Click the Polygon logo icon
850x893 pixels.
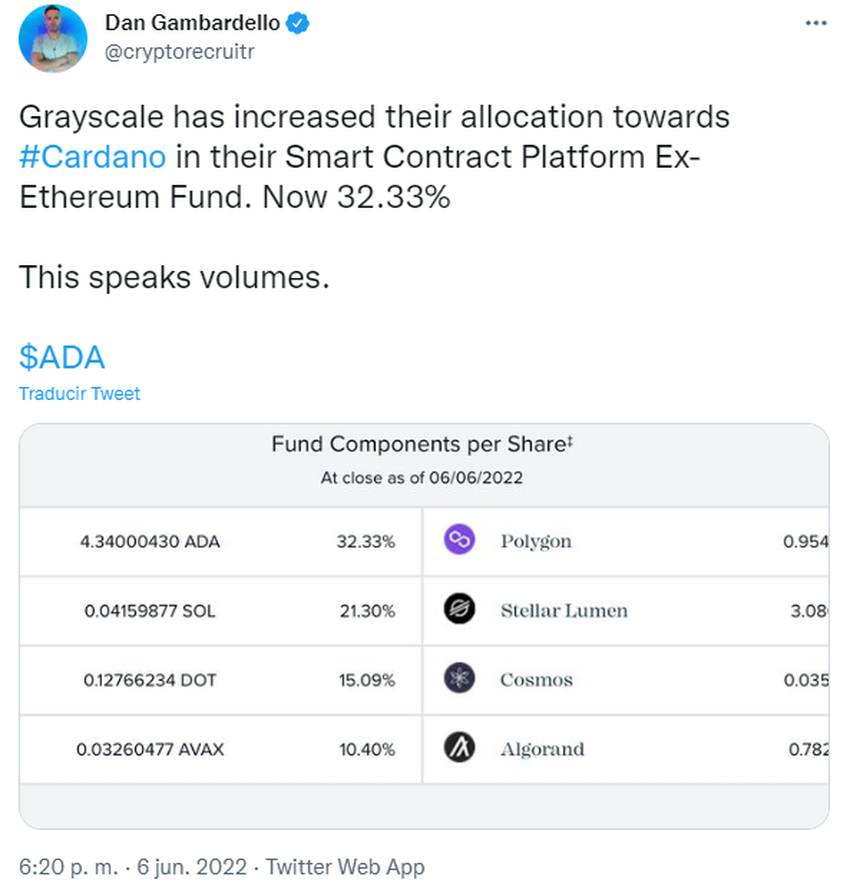tap(459, 541)
